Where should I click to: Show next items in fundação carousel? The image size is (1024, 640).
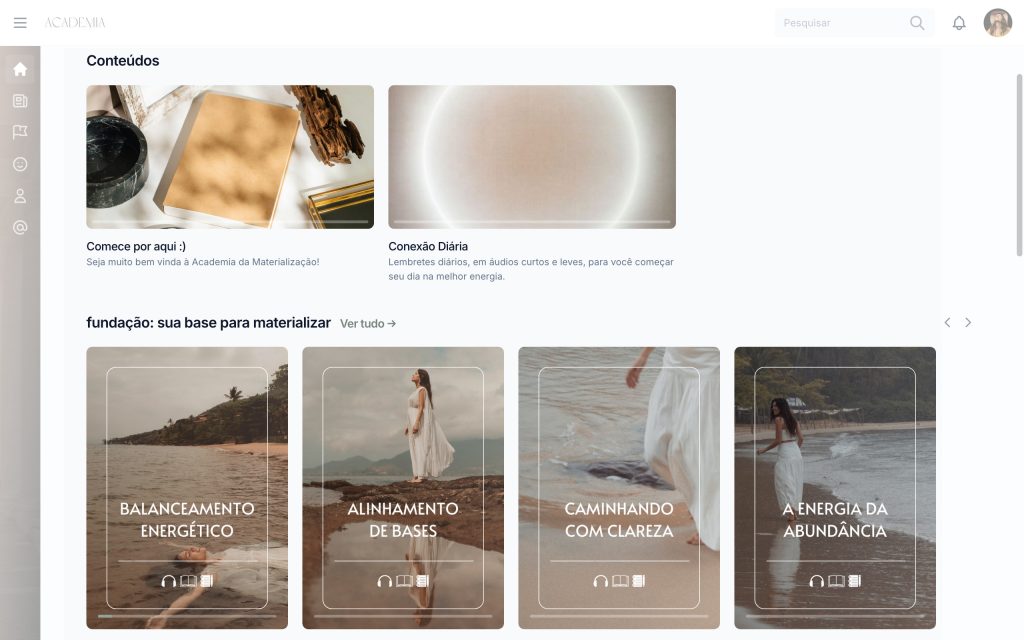968,323
